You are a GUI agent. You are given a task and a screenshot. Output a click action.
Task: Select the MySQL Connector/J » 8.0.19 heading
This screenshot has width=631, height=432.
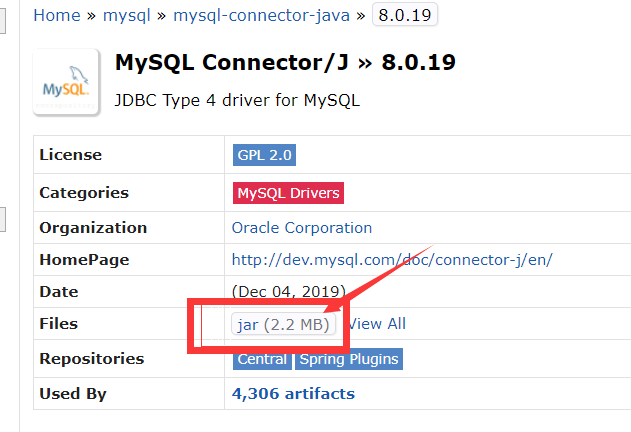(285, 63)
